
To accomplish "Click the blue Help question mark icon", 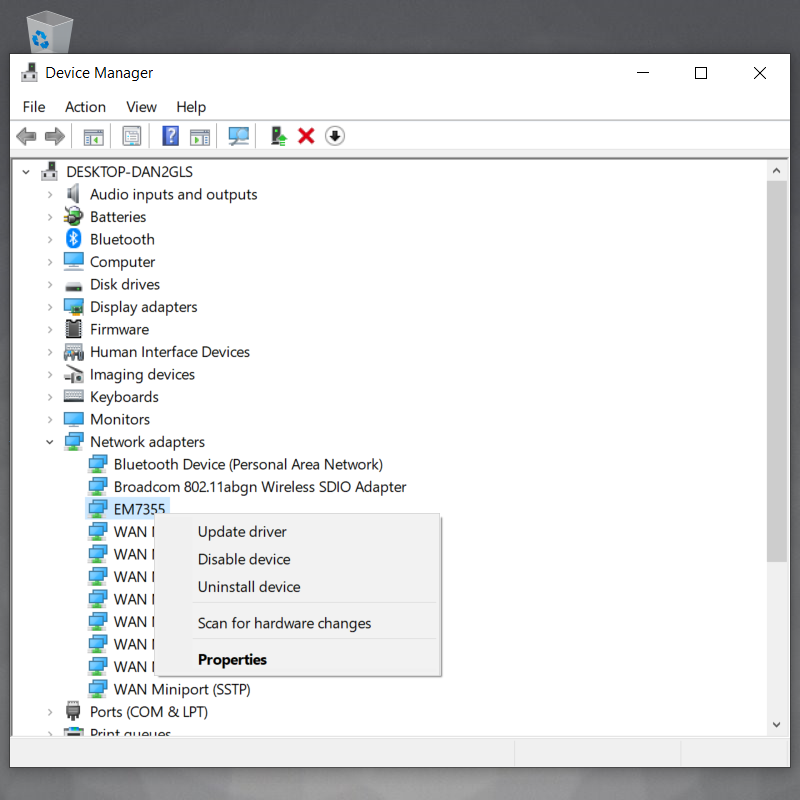I will click(x=171, y=136).
